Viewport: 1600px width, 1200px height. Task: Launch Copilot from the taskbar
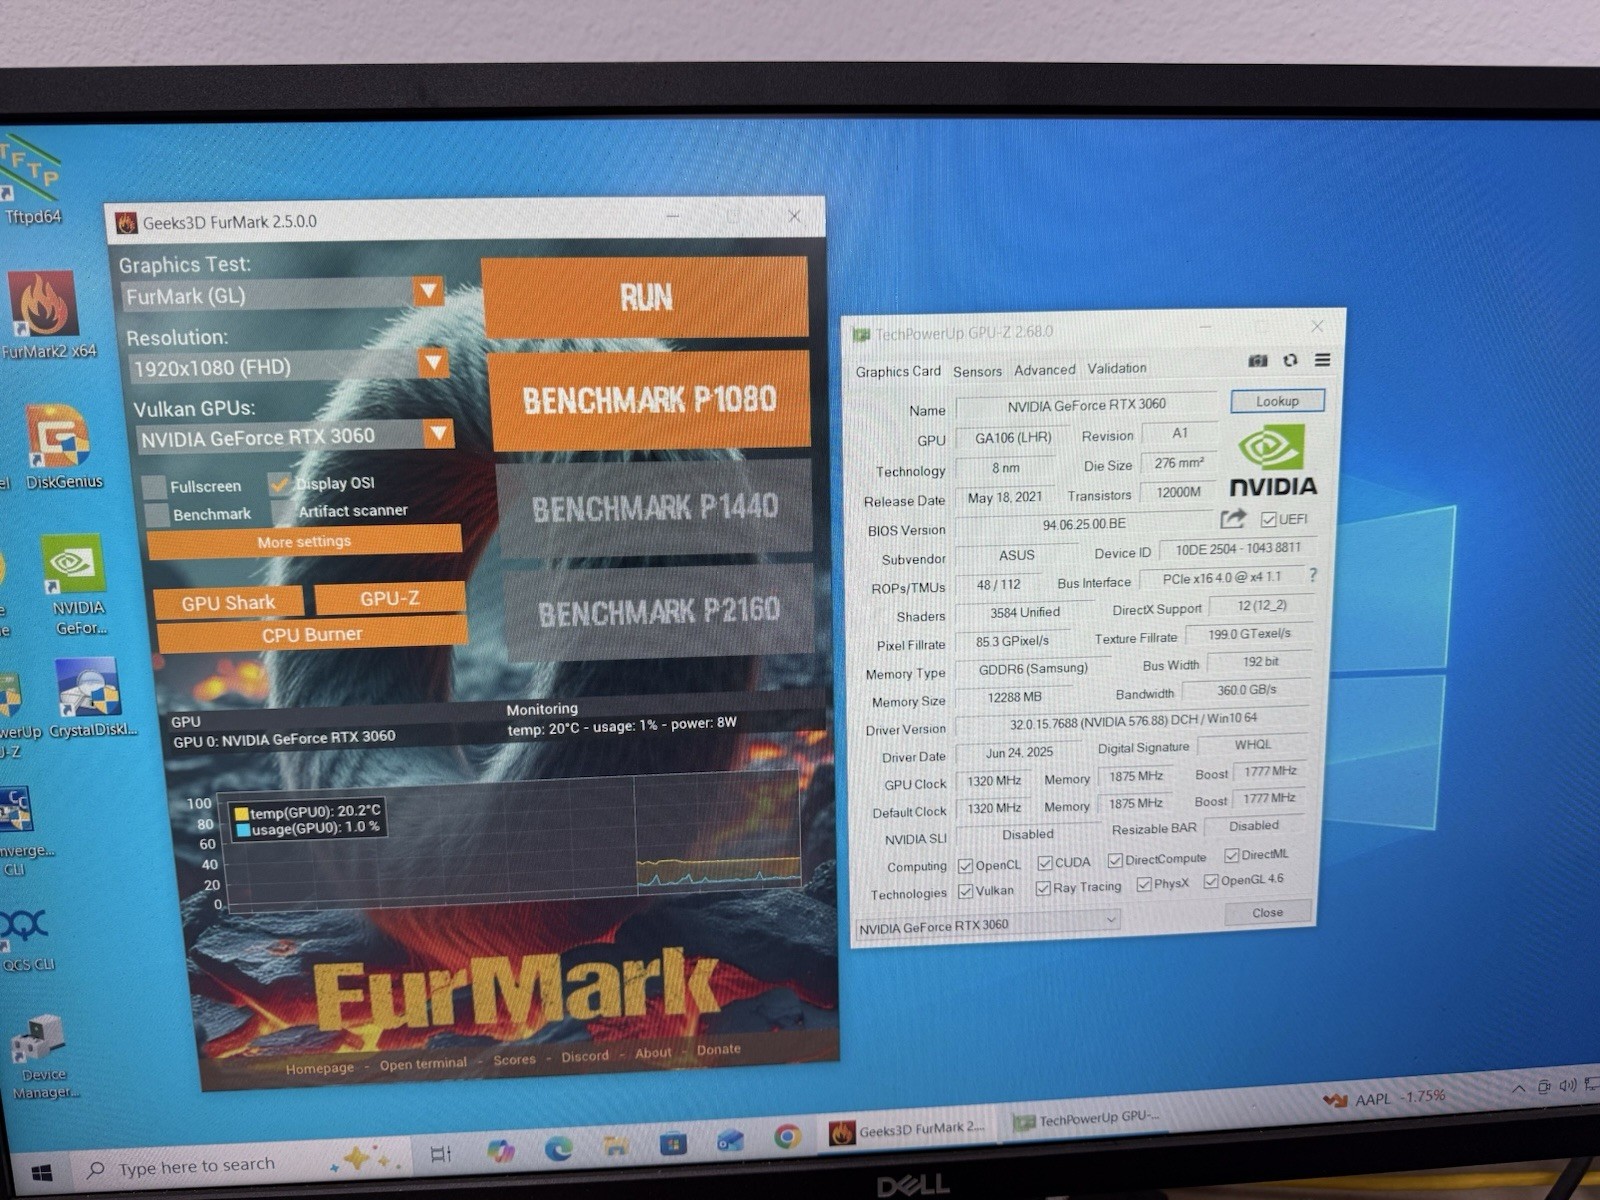pyautogui.click(x=500, y=1150)
